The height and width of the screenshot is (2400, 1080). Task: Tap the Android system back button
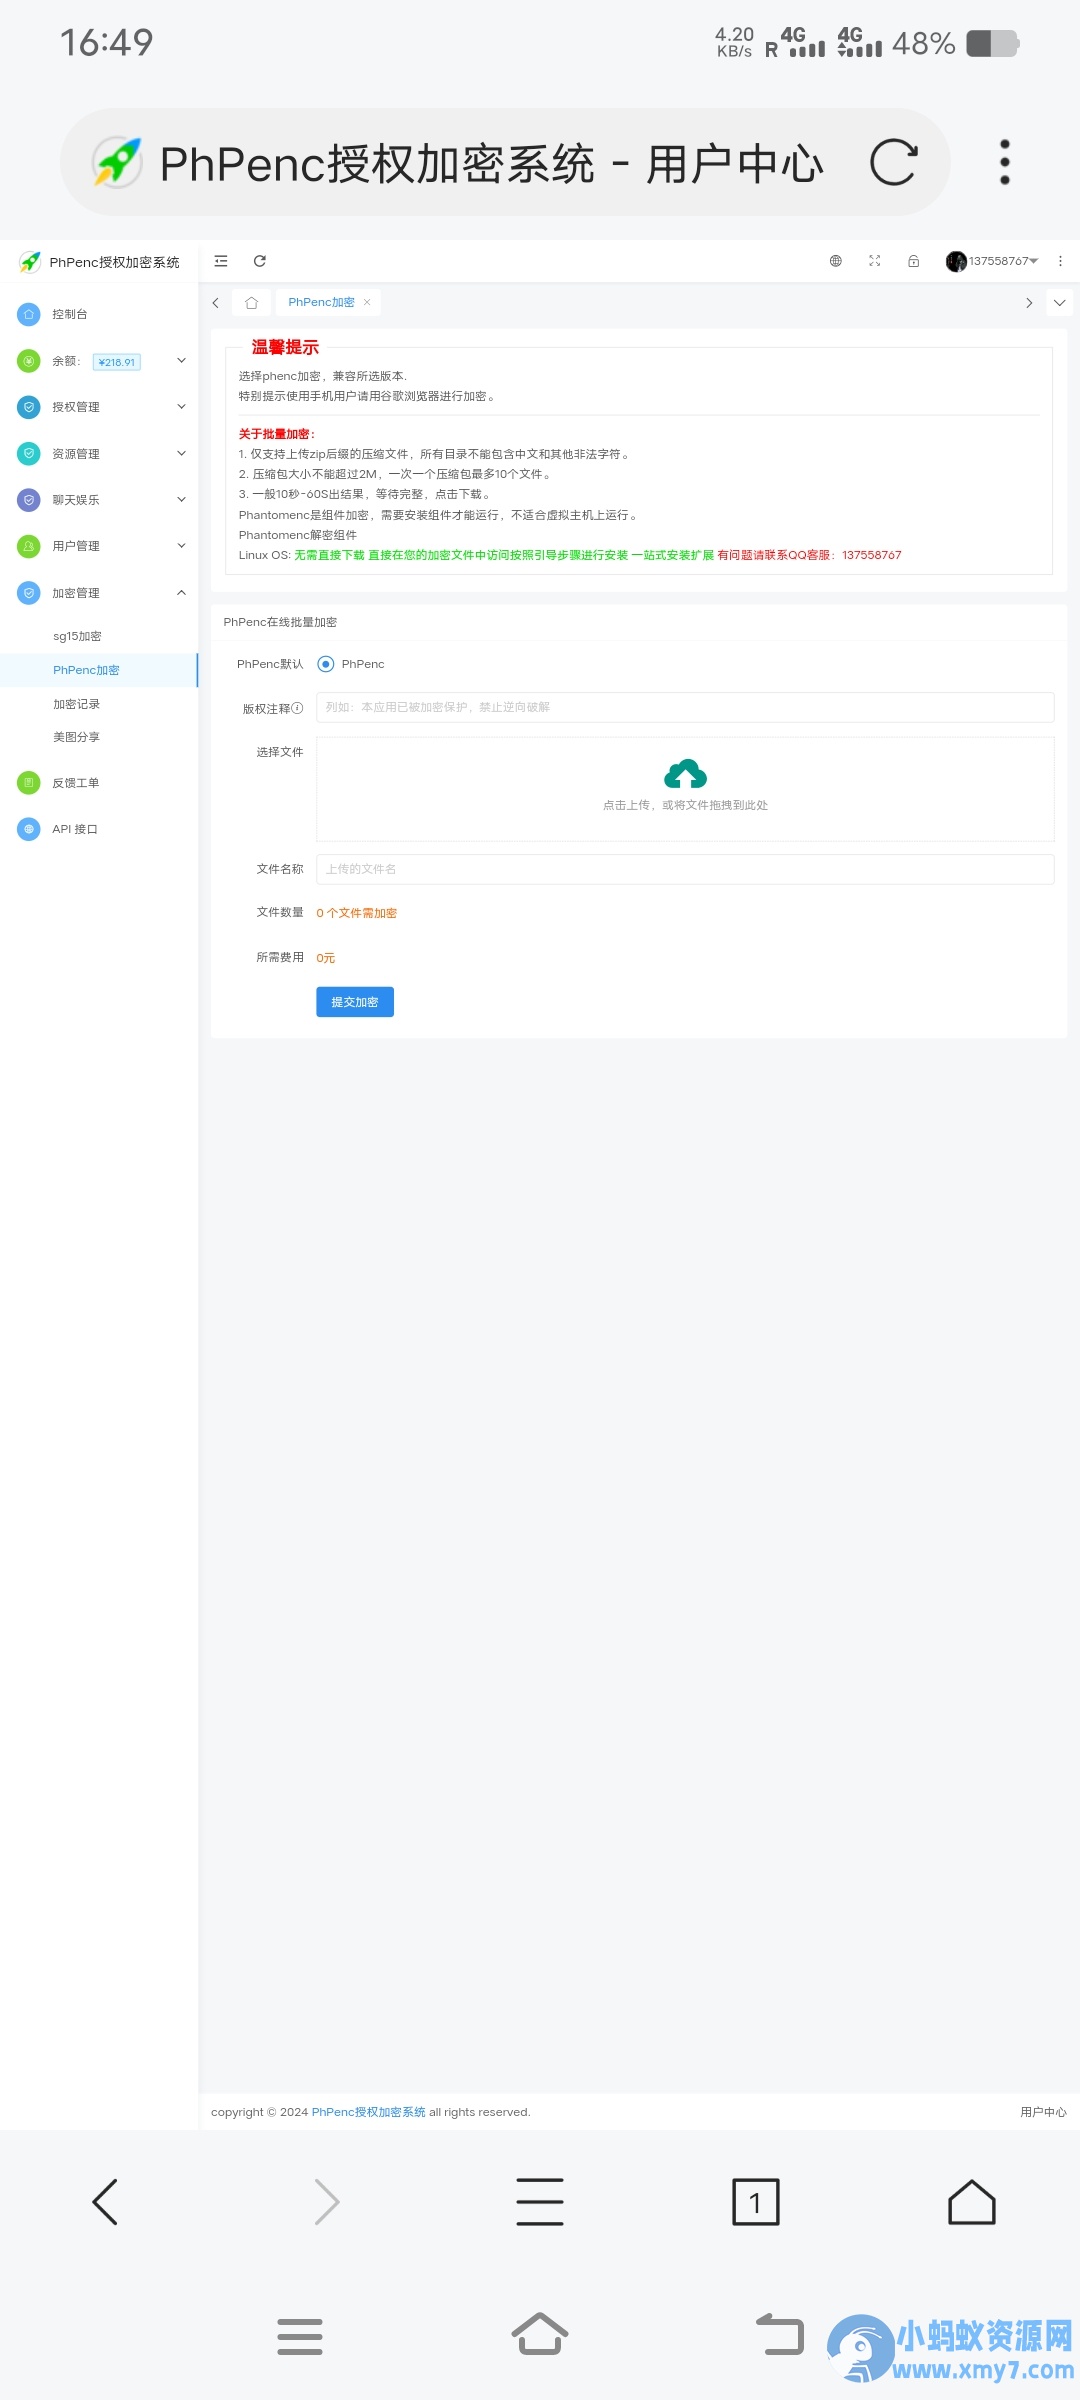[x=780, y=2334]
